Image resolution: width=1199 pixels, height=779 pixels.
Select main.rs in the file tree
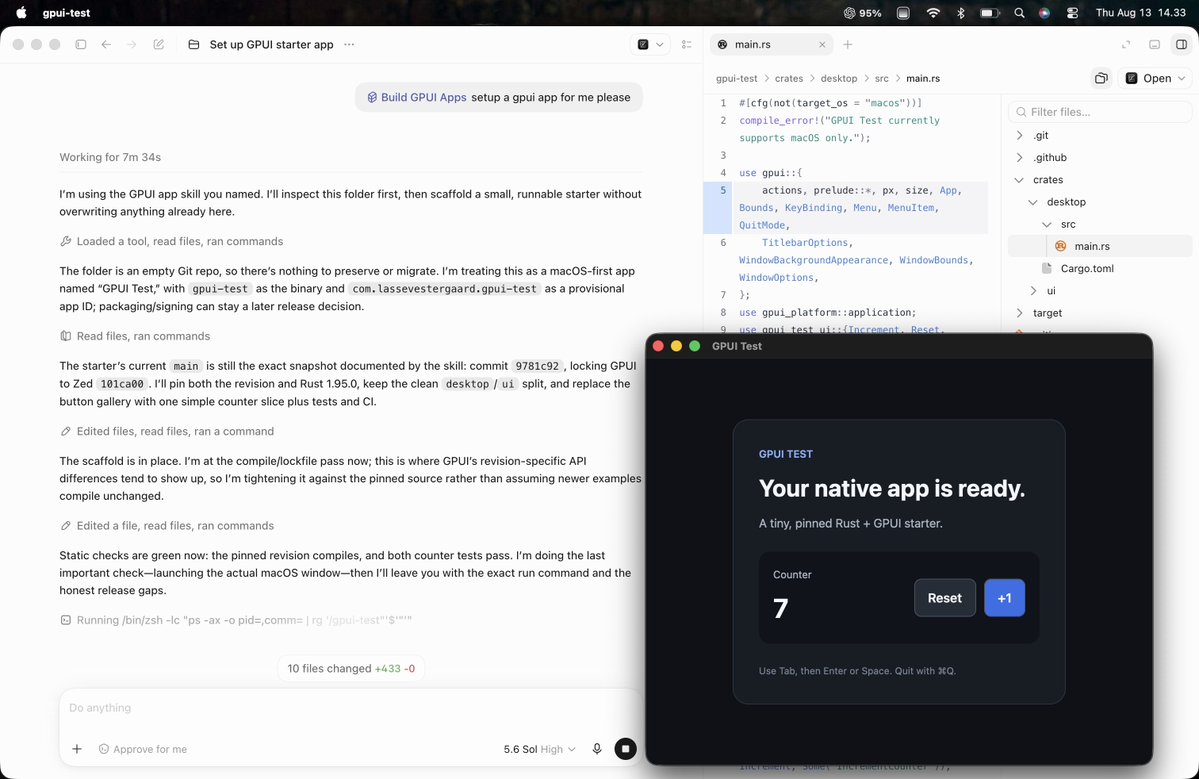pyautogui.click(x=1100, y=246)
